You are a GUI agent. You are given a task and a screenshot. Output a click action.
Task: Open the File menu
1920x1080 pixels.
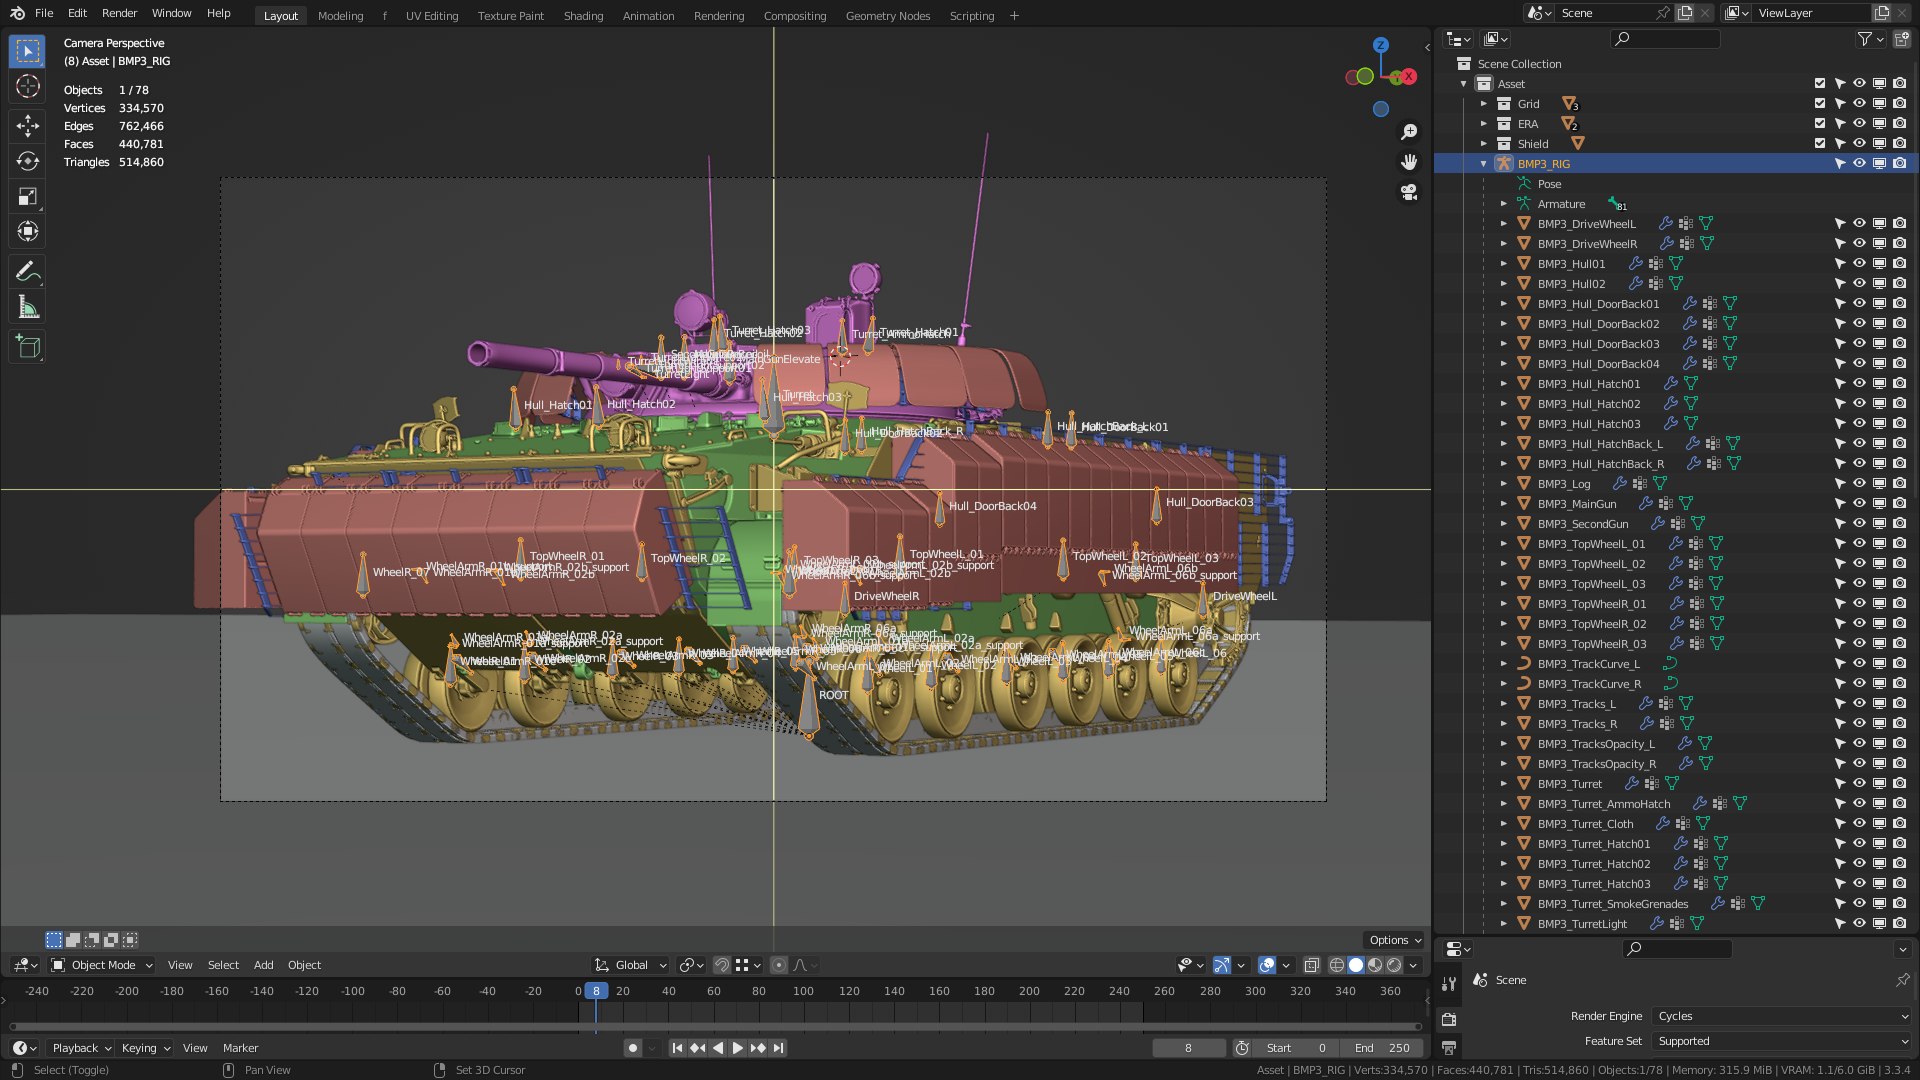click(44, 14)
